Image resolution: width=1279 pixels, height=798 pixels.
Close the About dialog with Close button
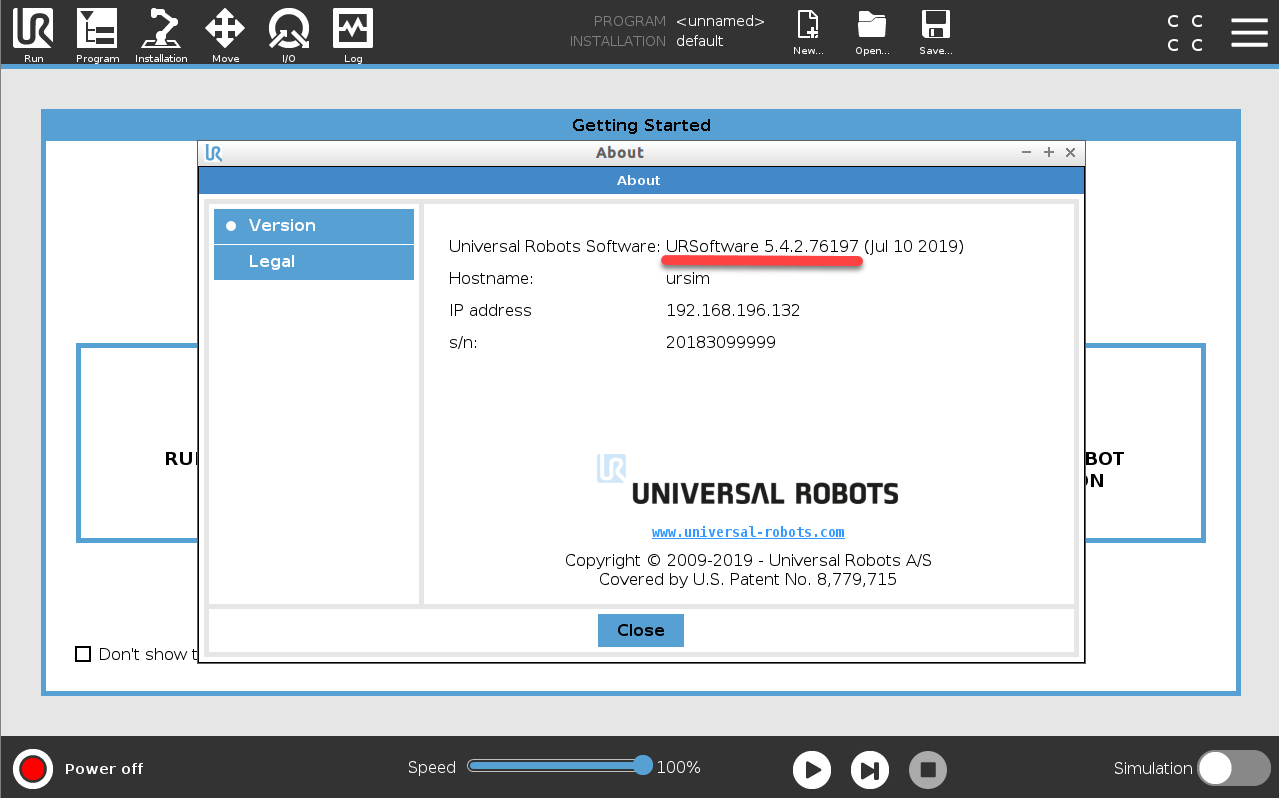pos(640,630)
